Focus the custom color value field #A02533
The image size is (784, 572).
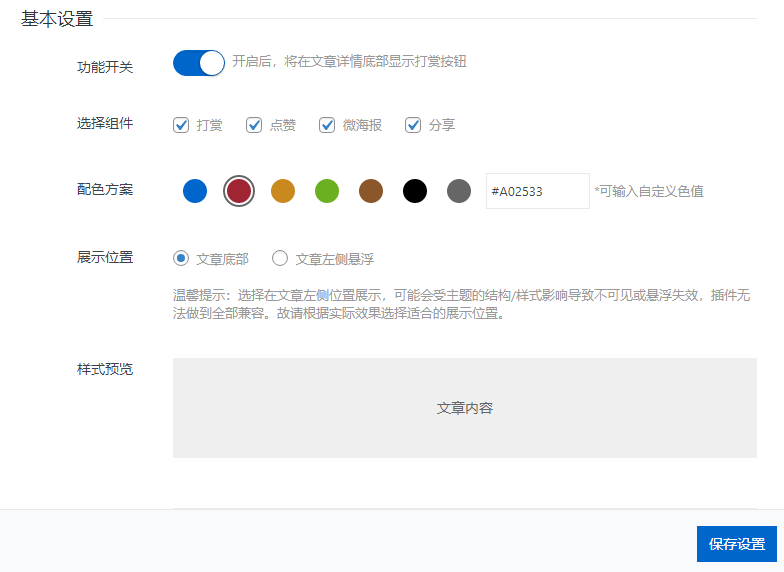coord(538,191)
